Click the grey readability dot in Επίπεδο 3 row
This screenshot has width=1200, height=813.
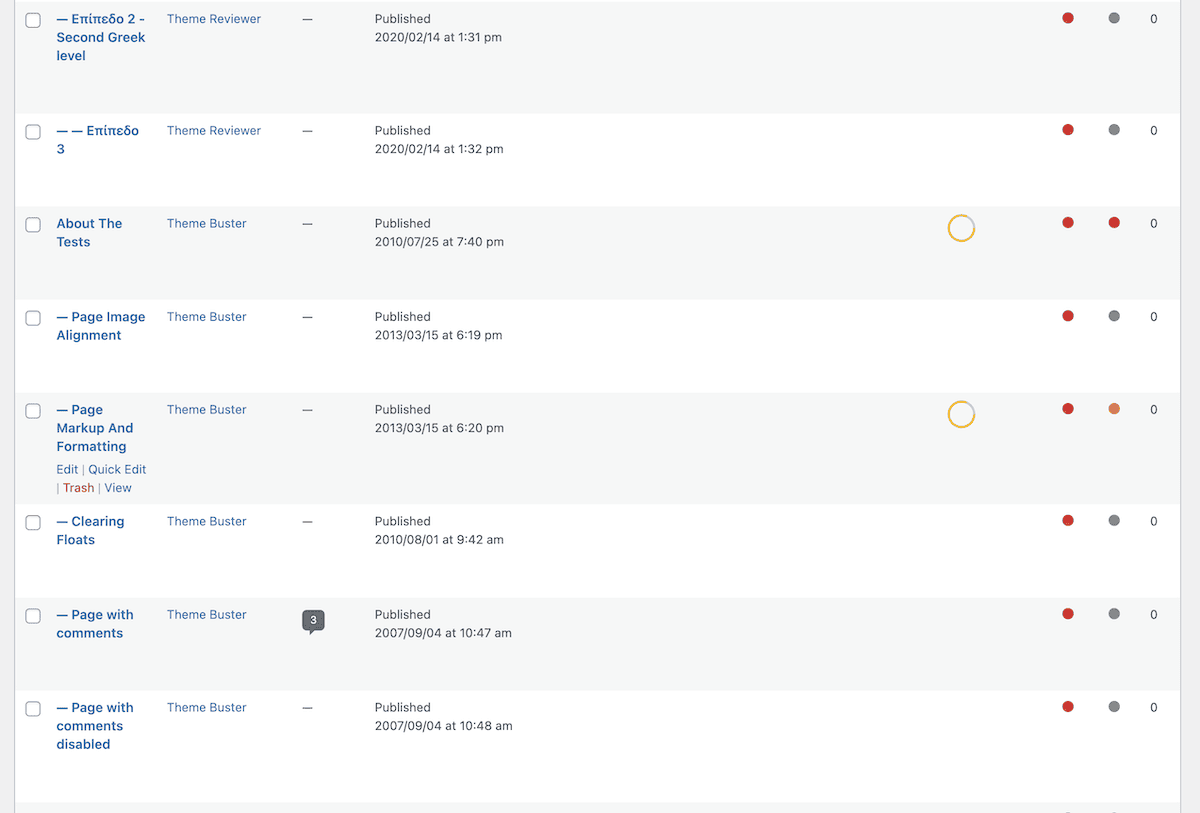pos(1114,130)
